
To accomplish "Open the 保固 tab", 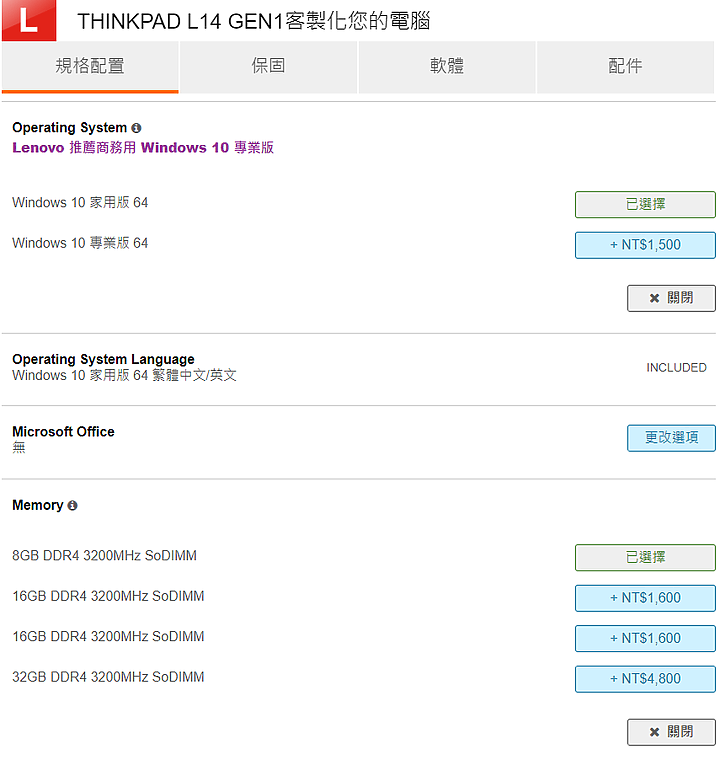I will 268,66.
